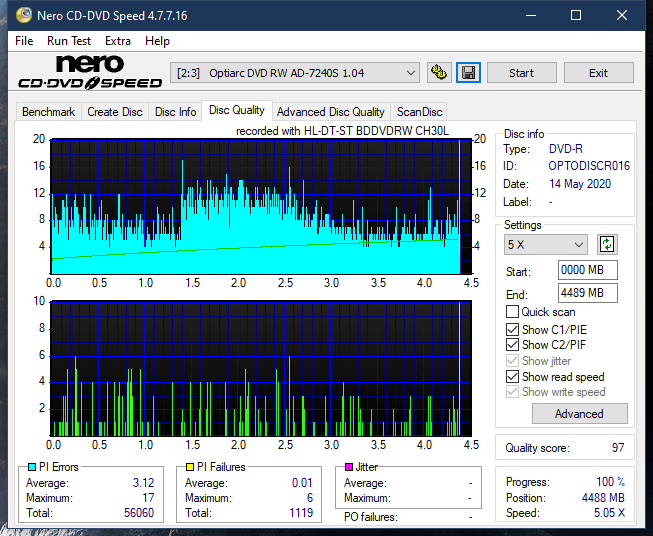Click the yellow PI Failures color swatch
653x536 pixels.
[190, 467]
